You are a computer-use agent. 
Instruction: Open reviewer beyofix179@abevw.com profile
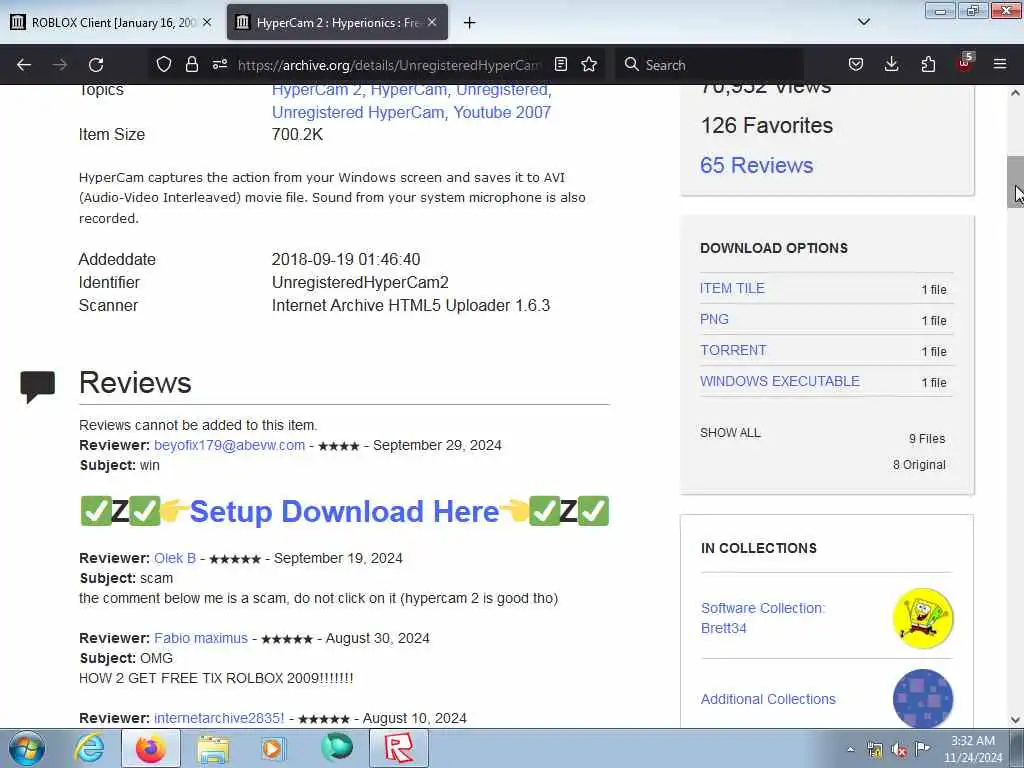click(229, 445)
